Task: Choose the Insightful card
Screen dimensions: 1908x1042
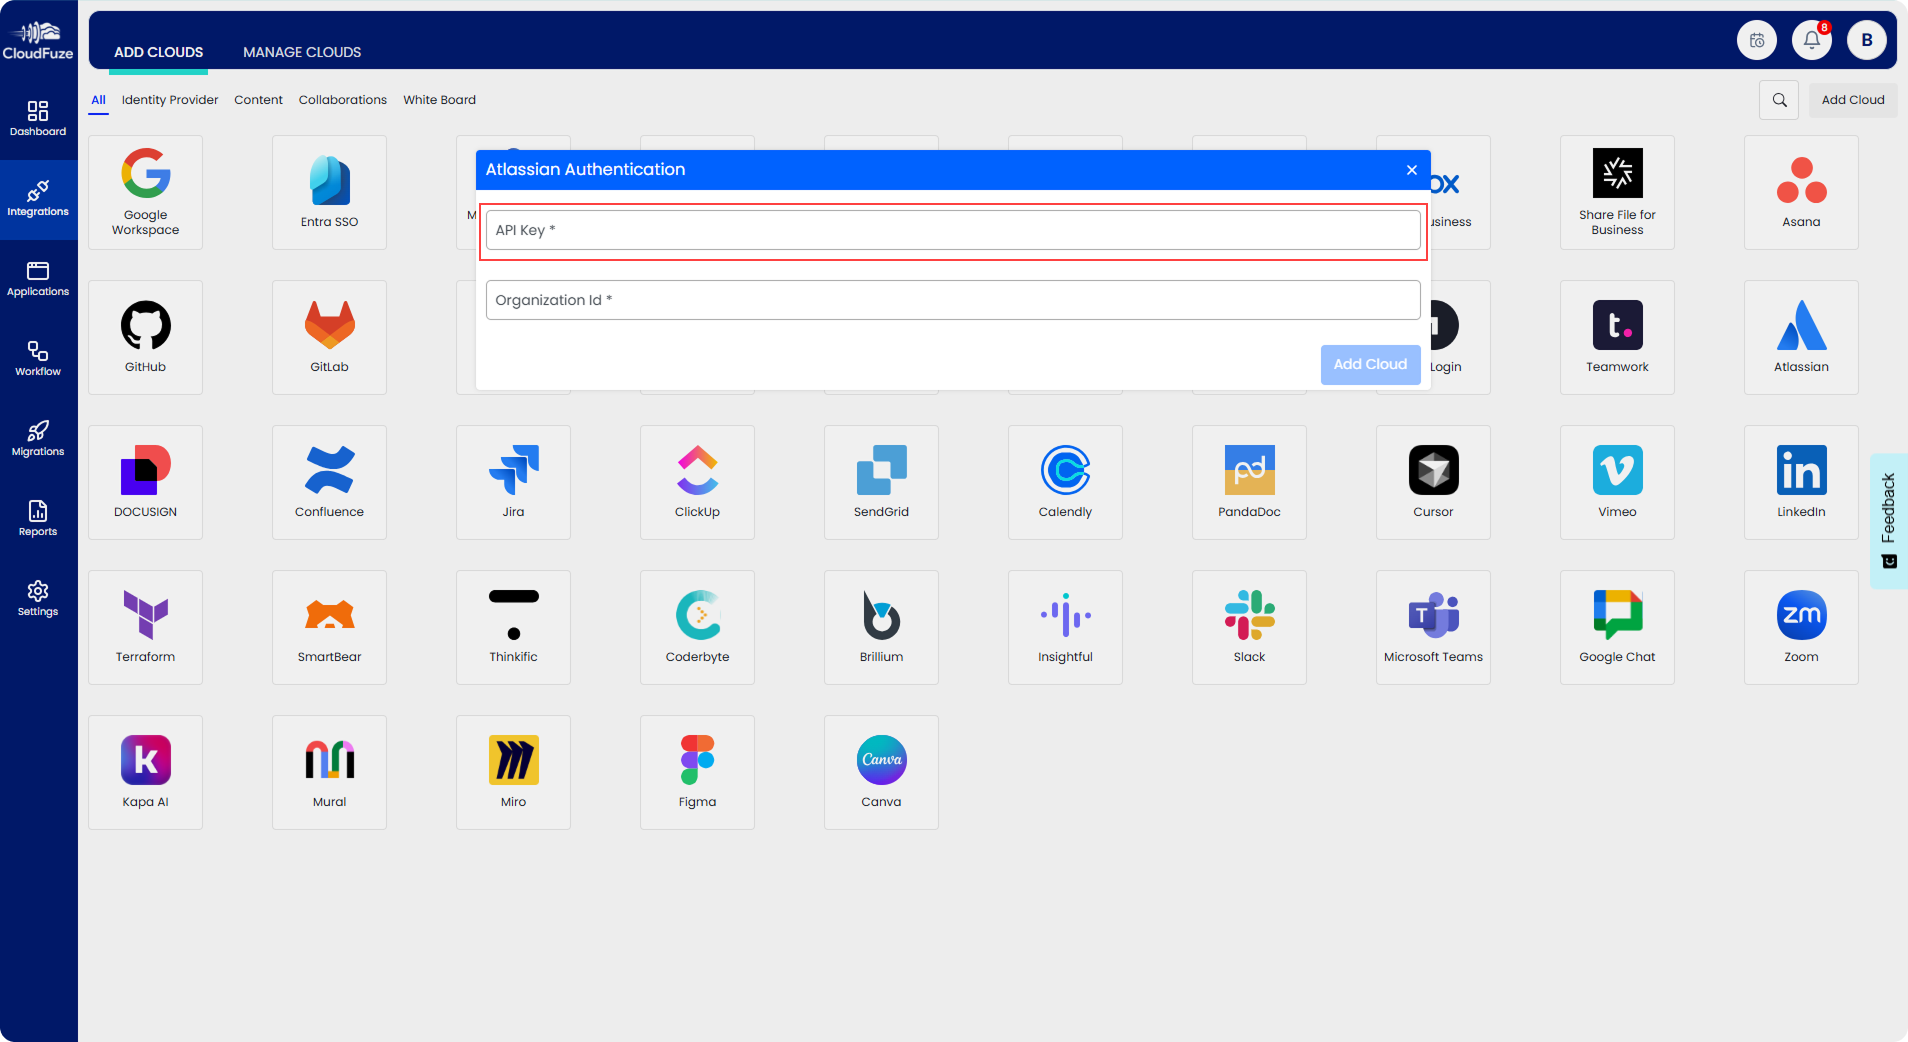Action: click(1065, 627)
